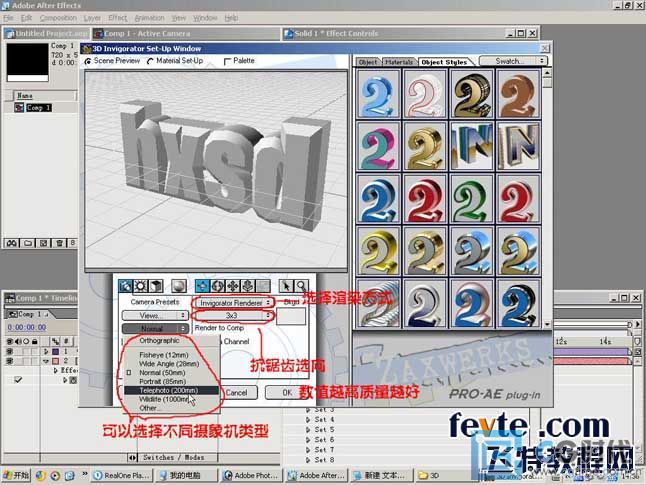Choose Orthographic camera preset
The image size is (646, 485).
[x=171, y=341]
